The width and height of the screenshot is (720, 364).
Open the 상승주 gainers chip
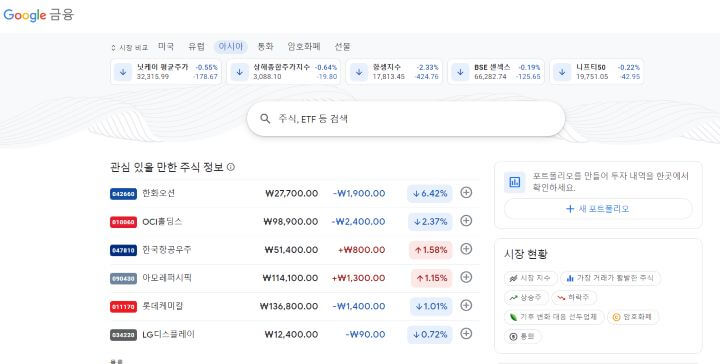coord(526,297)
